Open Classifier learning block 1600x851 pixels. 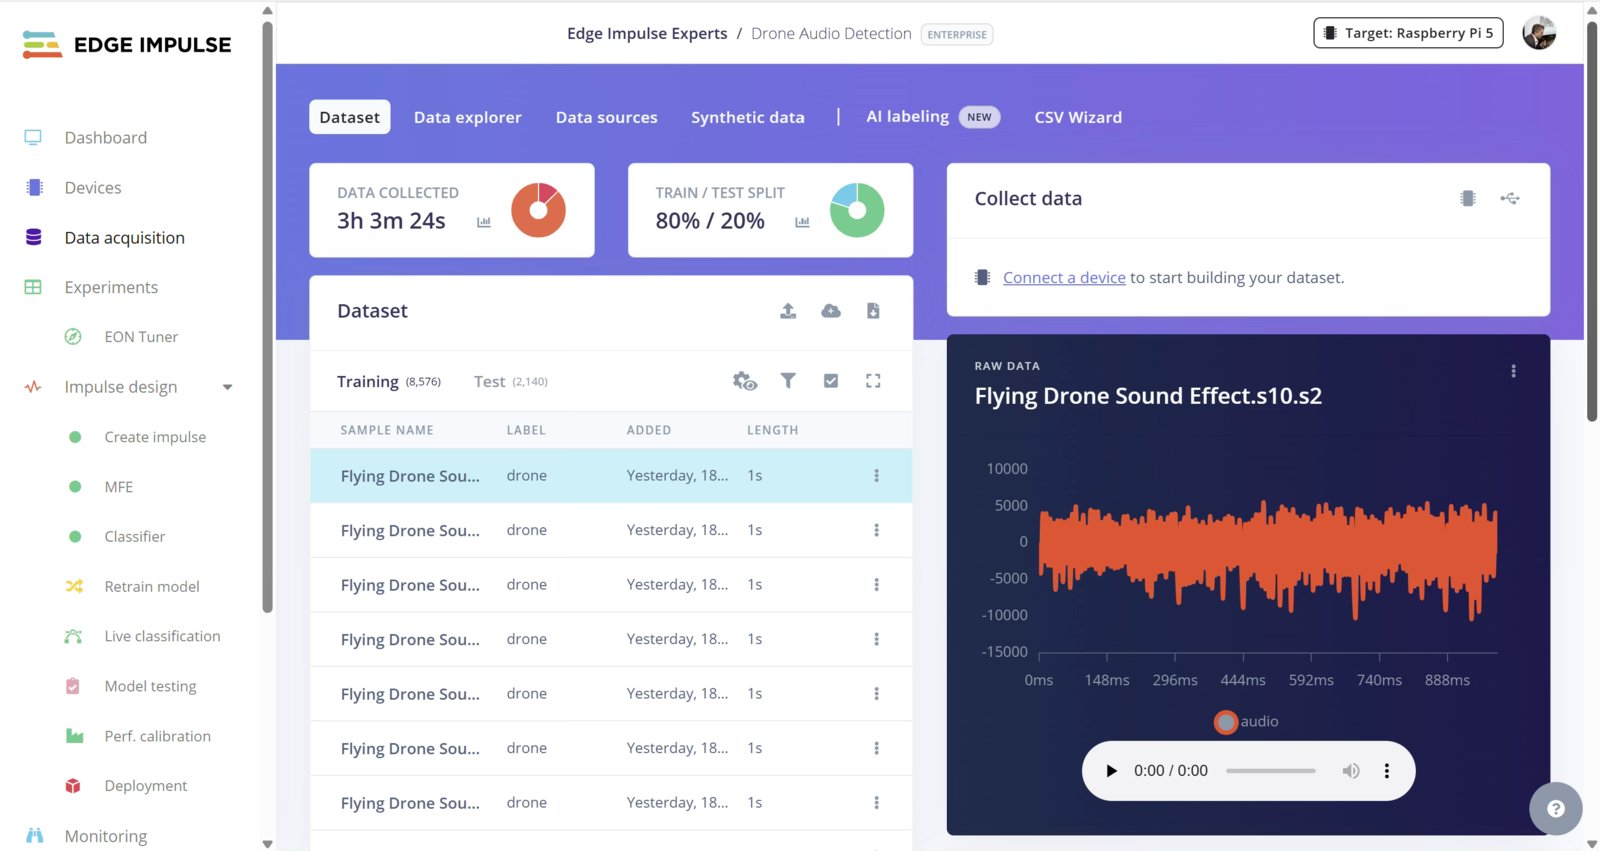(134, 537)
